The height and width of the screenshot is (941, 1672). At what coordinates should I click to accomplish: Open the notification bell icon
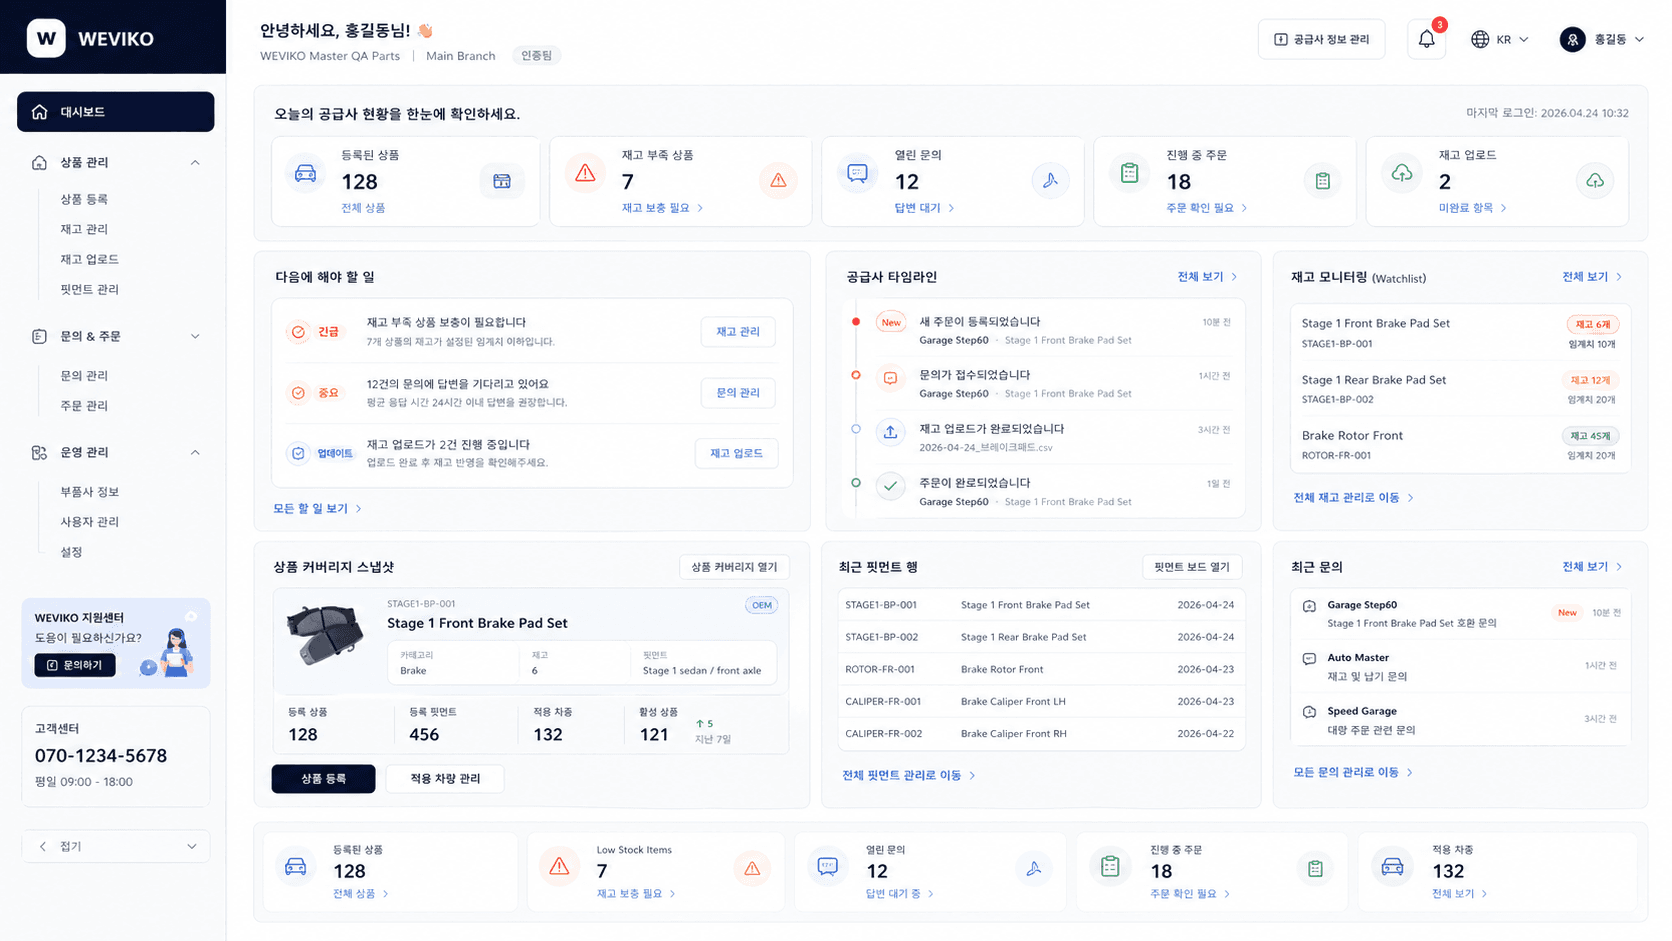point(1426,39)
